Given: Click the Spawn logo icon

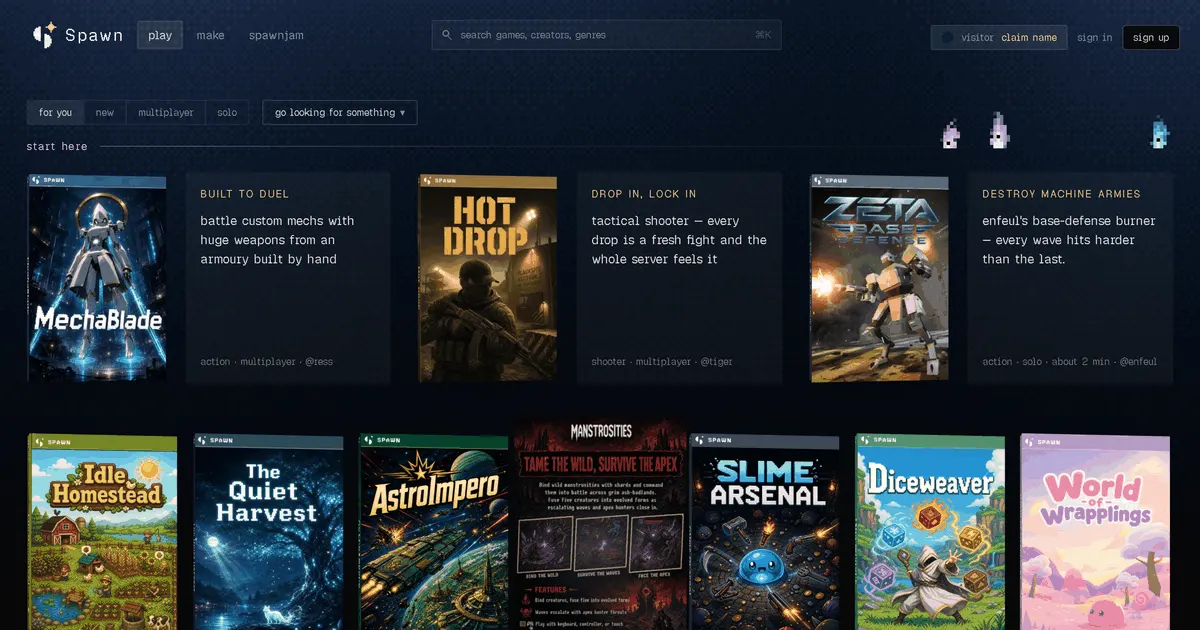Looking at the screenshot, I should [x=44, y=36].
